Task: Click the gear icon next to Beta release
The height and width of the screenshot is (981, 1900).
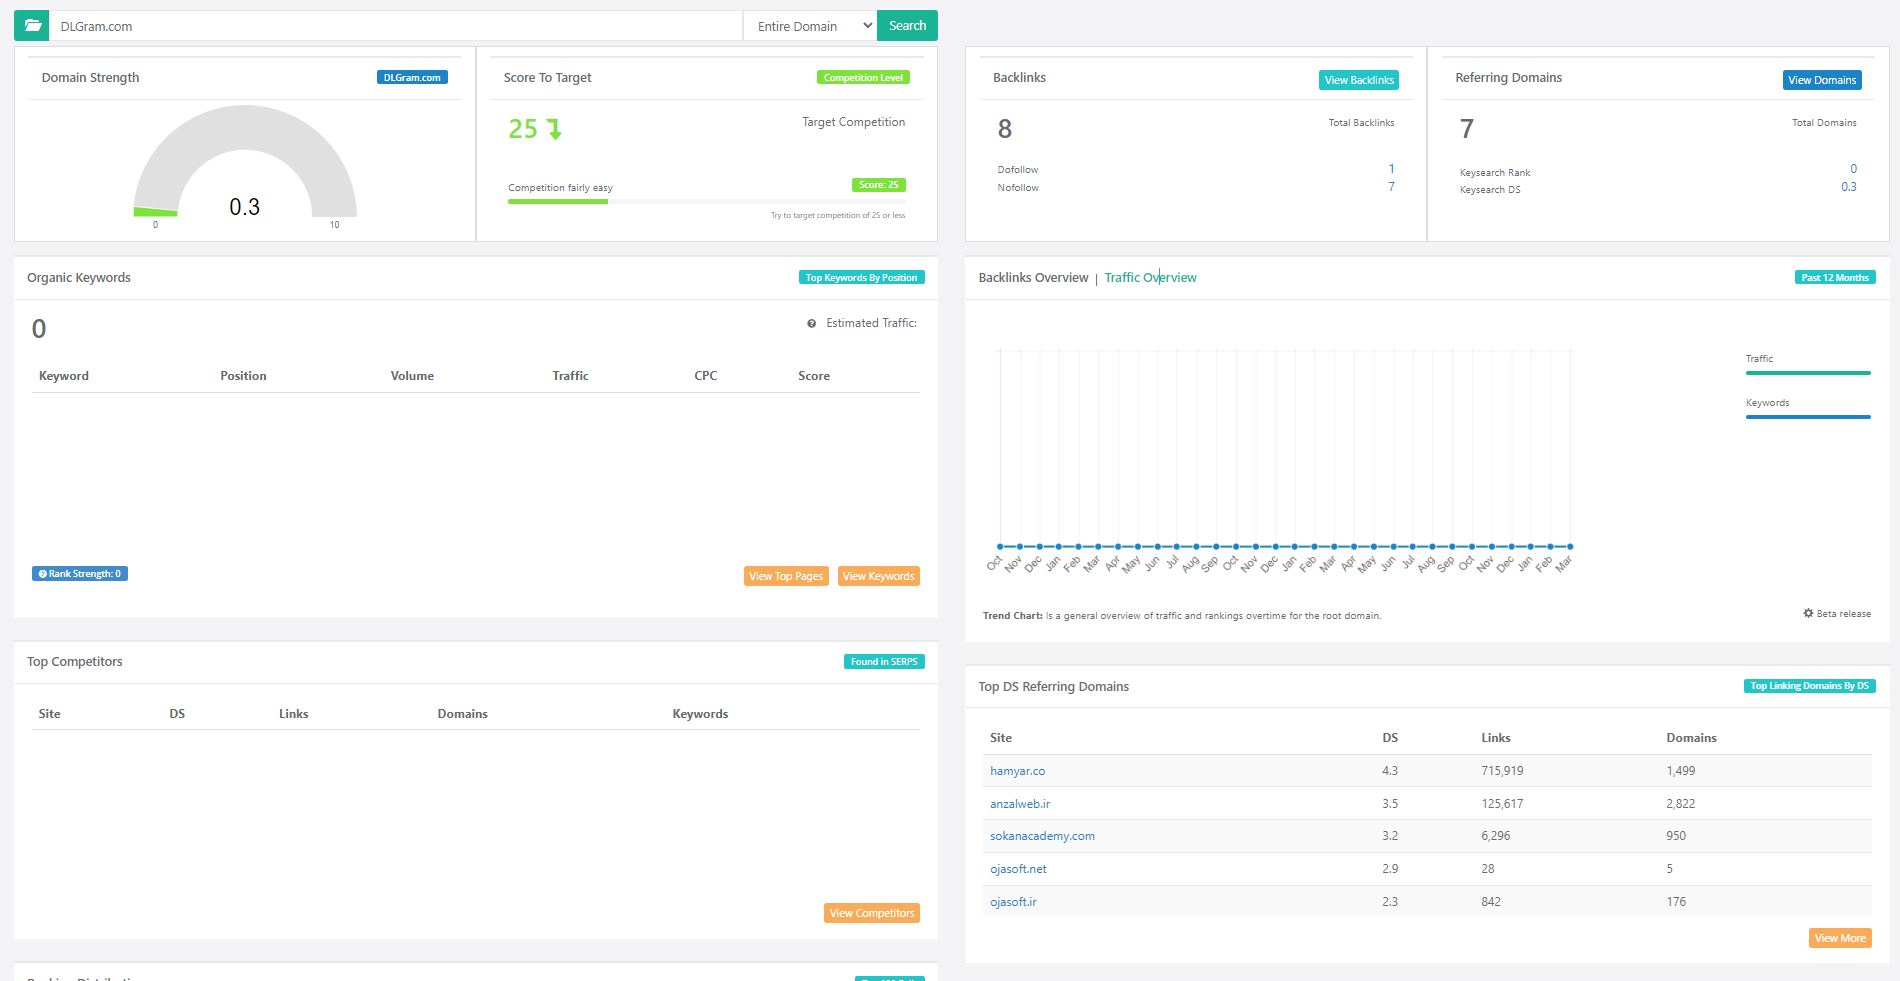Action: [1808, 613]
